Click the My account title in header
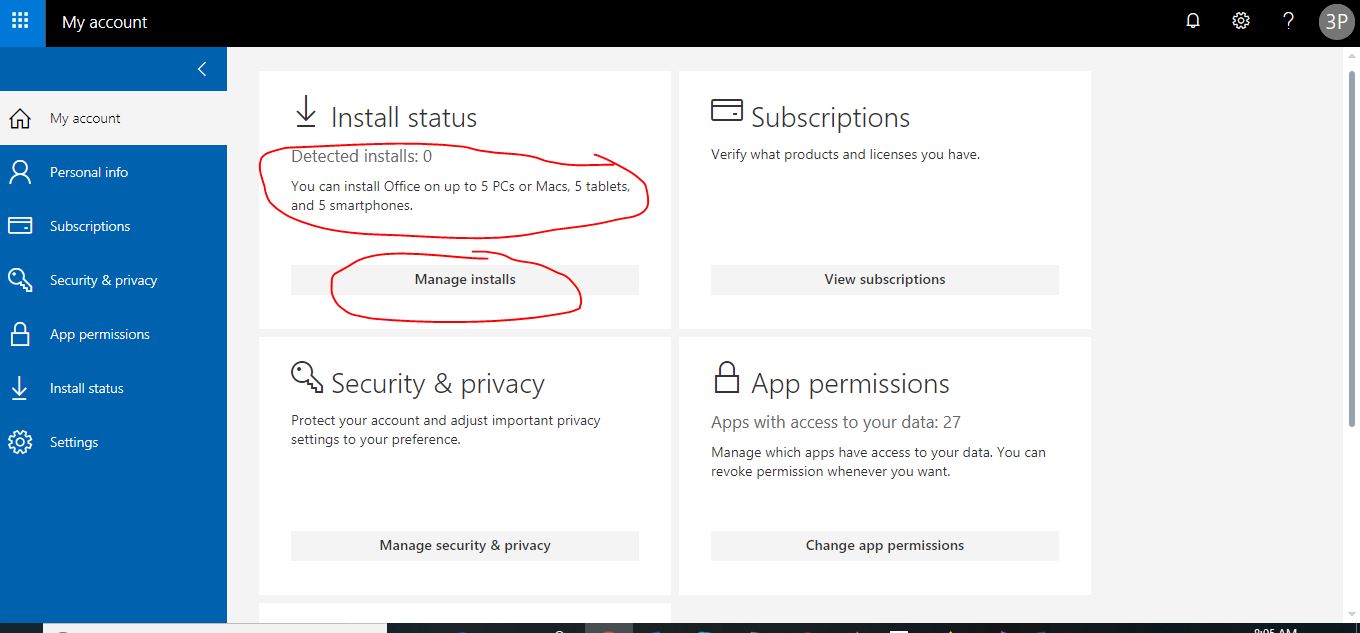1360x633 pixels. 105,22
